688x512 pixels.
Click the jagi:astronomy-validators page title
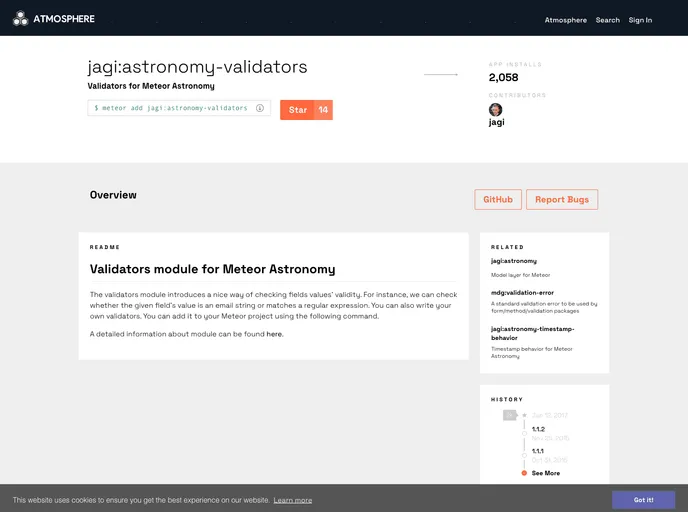[197, 67]
